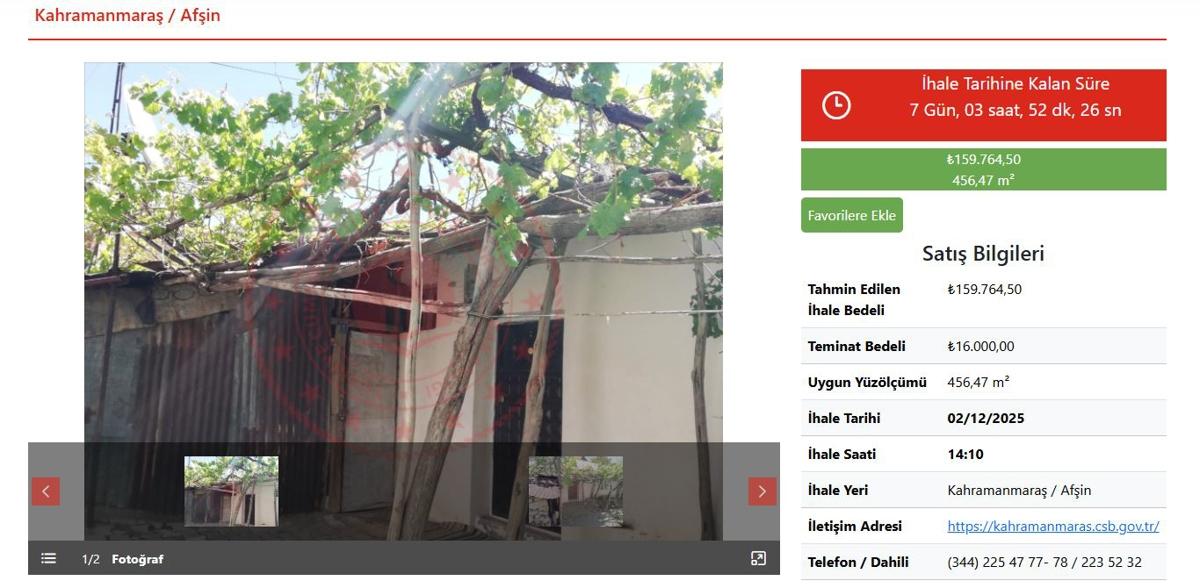Select the second photo thumbnail

(x=575, y=491)
